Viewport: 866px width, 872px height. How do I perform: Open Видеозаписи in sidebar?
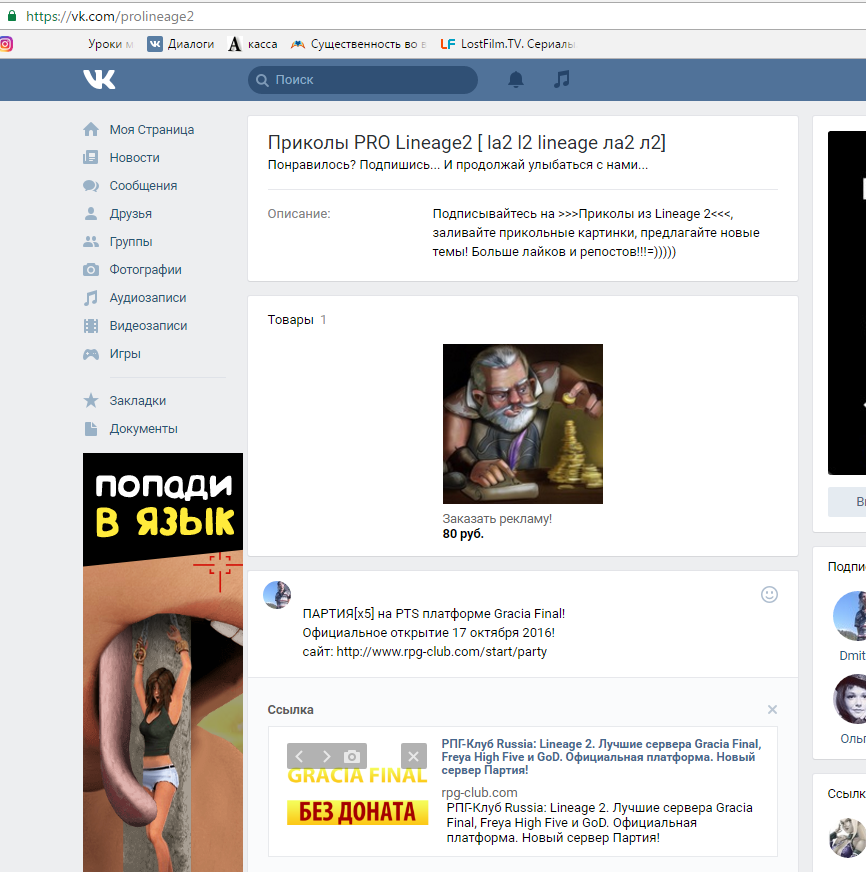click(149, 326)
